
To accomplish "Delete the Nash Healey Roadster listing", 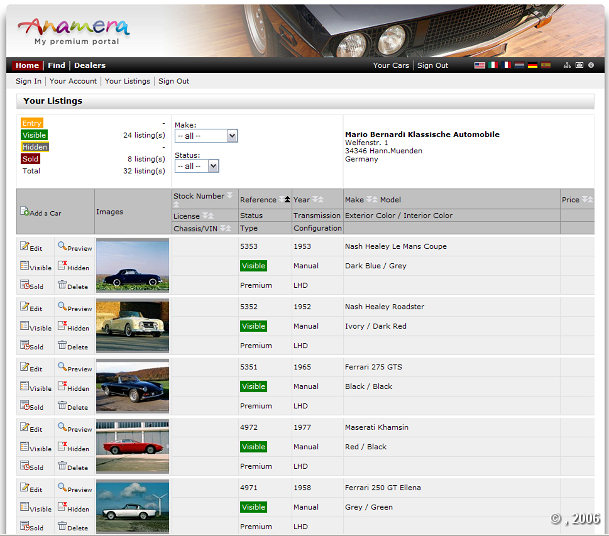I will pyautogui.click(x=73, y=346).
